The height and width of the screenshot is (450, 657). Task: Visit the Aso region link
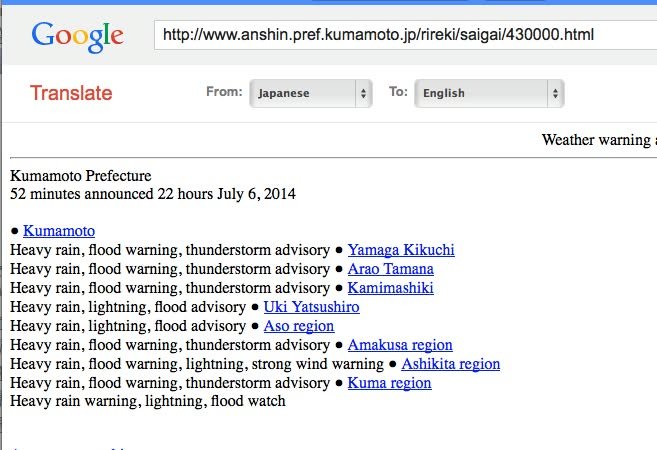pos(299,326)
